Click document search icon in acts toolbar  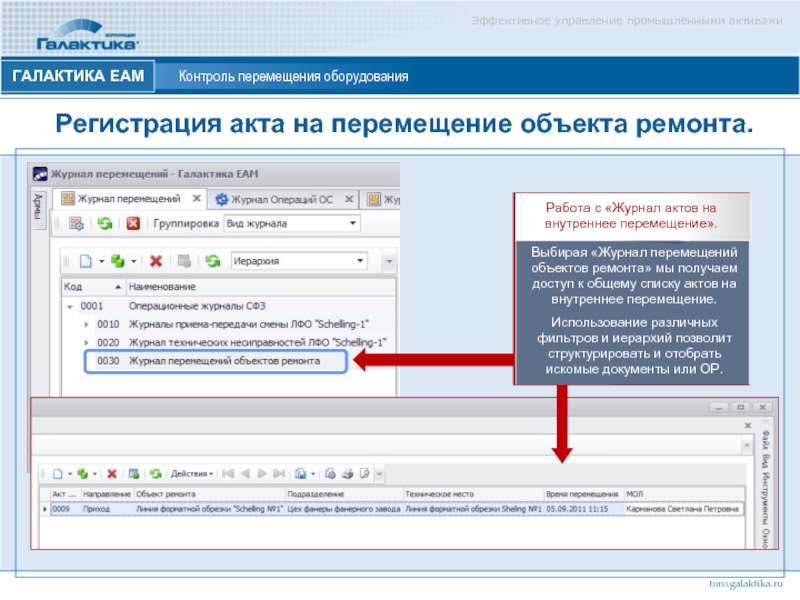pyautogui.click(x=364, y=474)
